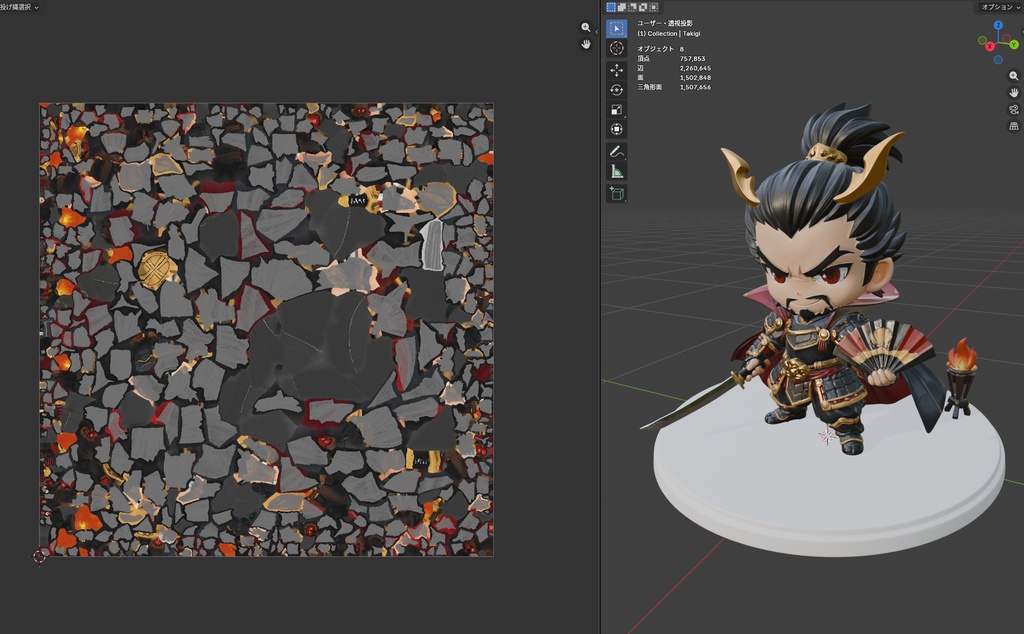This screenshot has width=1024, height=634.
Task: Click the blue Z axis on gizmo
Action: (998, 25)
